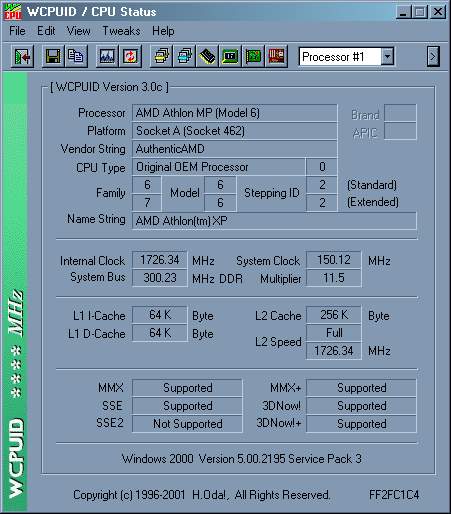Click the empty APIC field box
Viewport: 451px width, 514px height.
[400, 131]
